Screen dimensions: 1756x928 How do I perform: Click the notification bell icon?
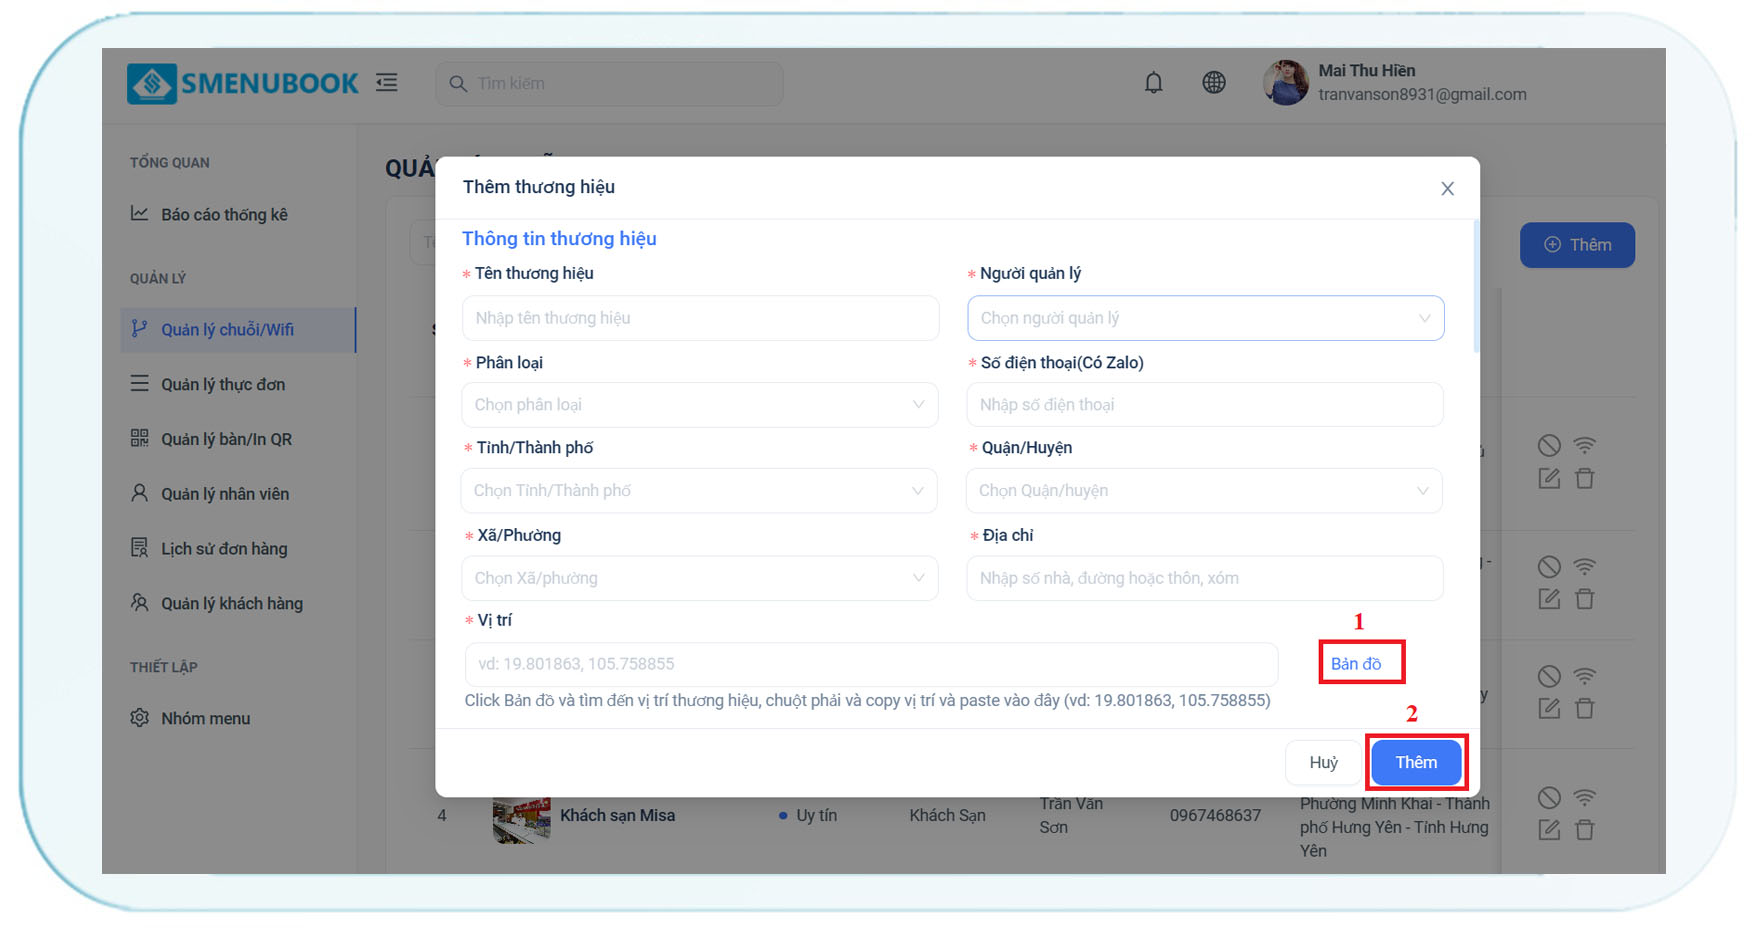click(1153, 83)
